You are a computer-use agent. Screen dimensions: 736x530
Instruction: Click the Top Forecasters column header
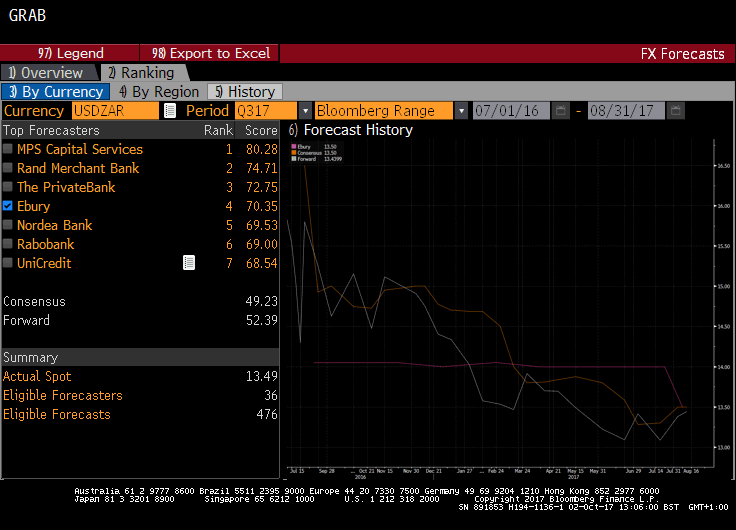tap(51, 130)
